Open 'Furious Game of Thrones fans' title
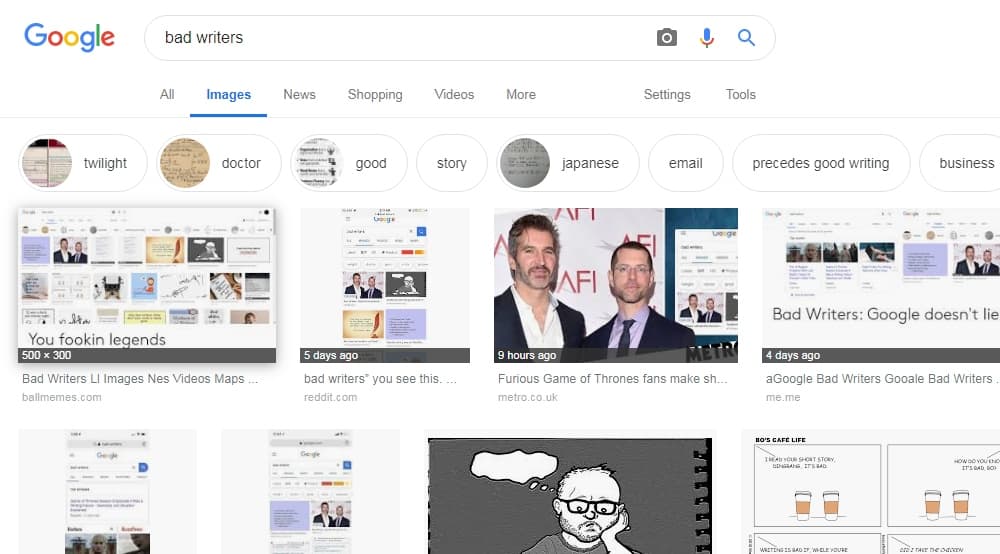This screenshot has height=554, width=1000. [612, 379]
